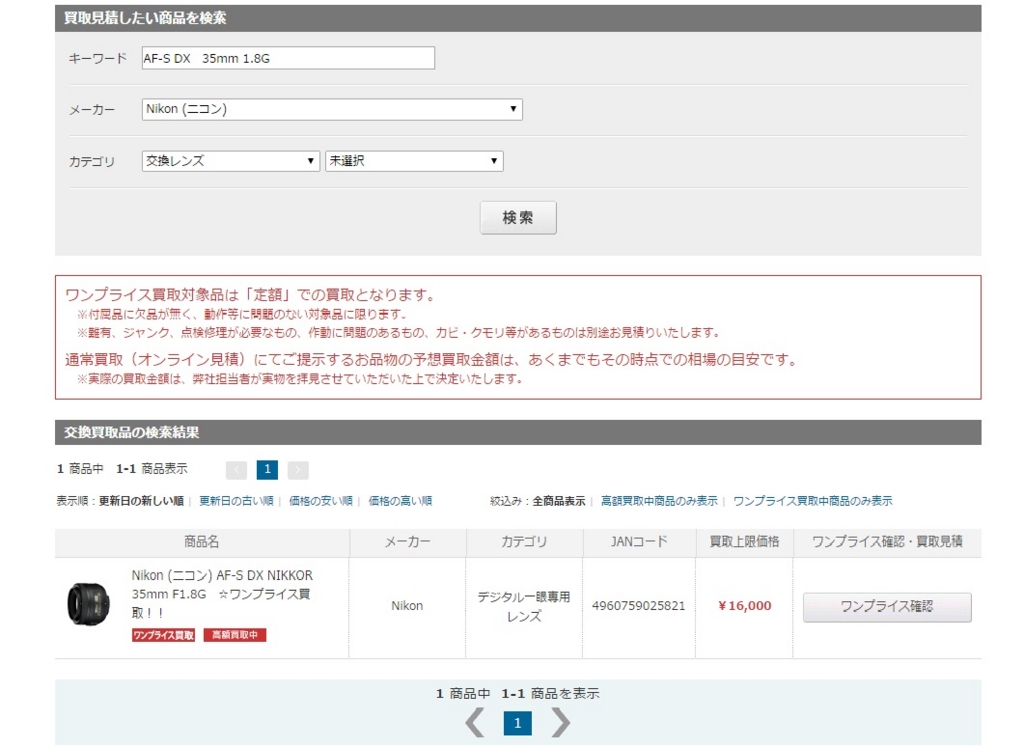The image size is (1024, 748).
Task: Click the large previous chevron in bottom pagination
Action: pyautogui.click(x=475, y=723)
